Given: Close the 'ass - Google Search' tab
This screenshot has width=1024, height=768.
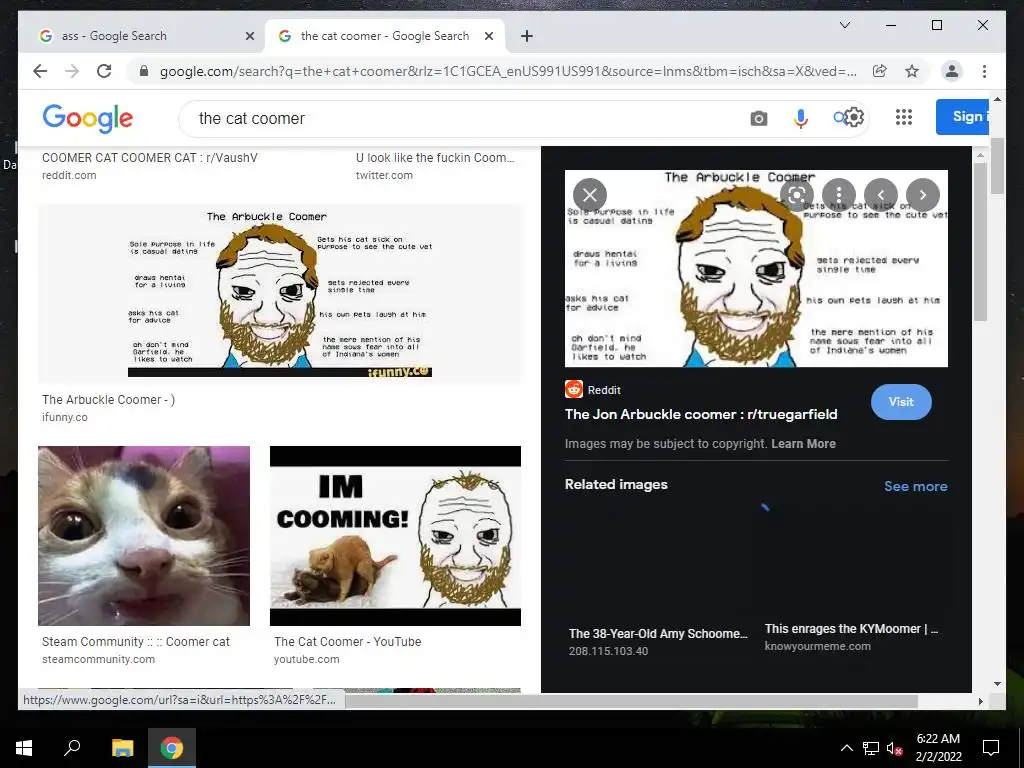Looking at the screenshot, I should coord(249,36).
